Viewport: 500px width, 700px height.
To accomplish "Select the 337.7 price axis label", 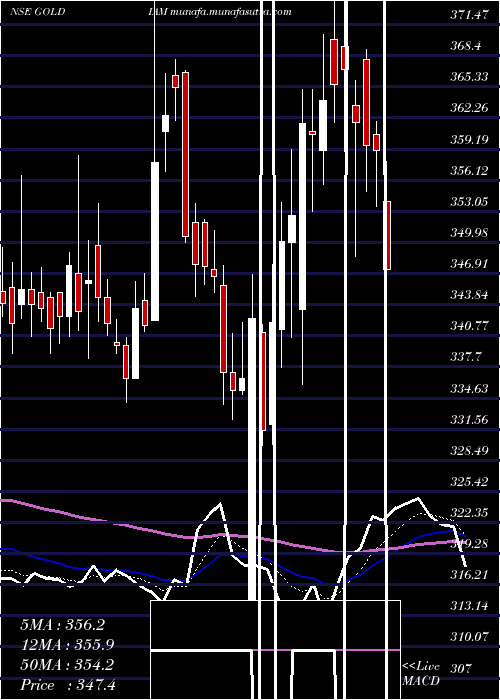I will coord(467,357).
